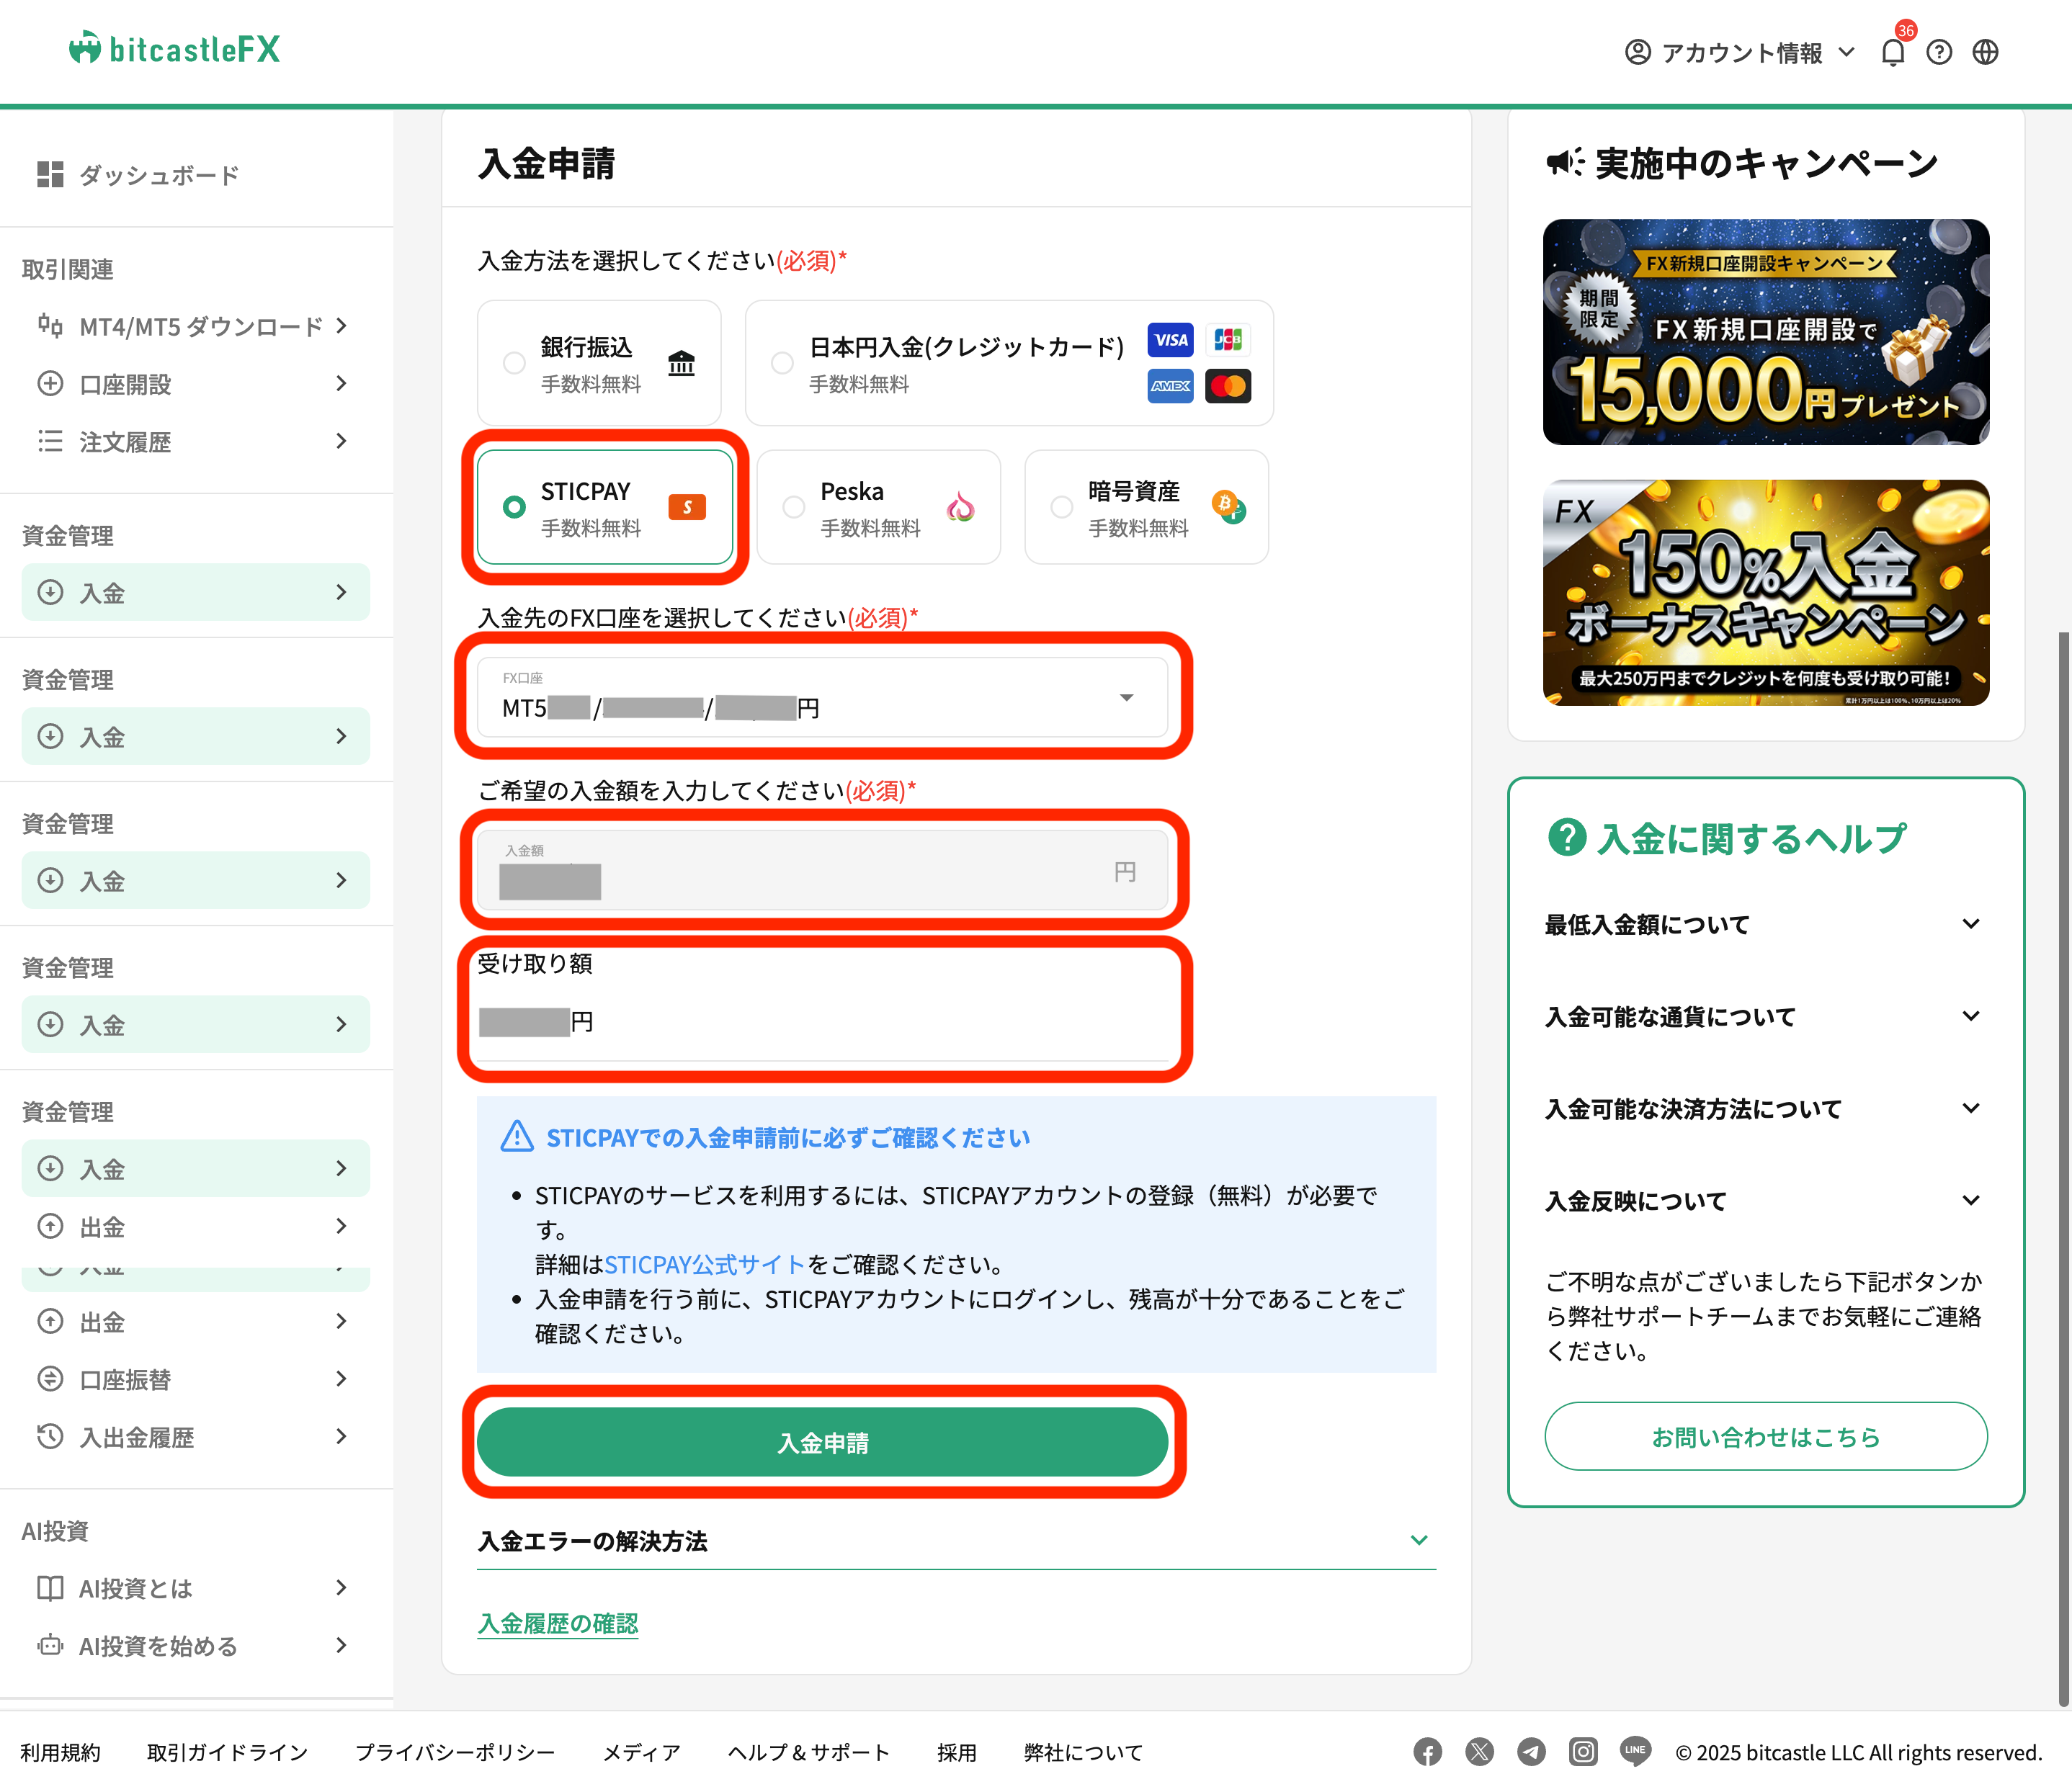The image size is (2072, 1792).
Task: Open the FX口座 account dropdown
Action: (822, 697)
